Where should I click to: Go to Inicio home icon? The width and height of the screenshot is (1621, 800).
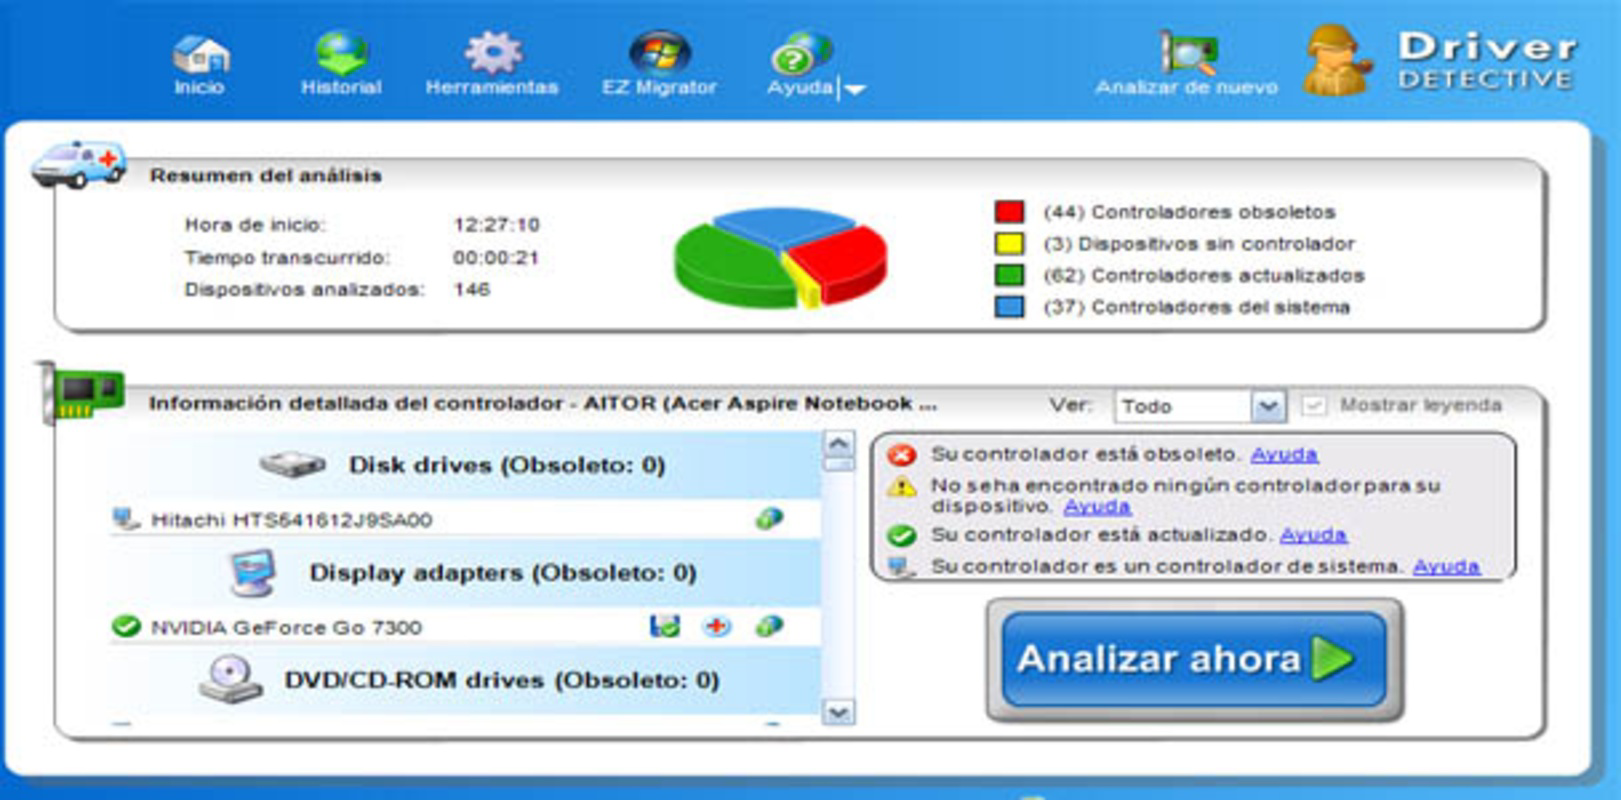tap(200, 54)
